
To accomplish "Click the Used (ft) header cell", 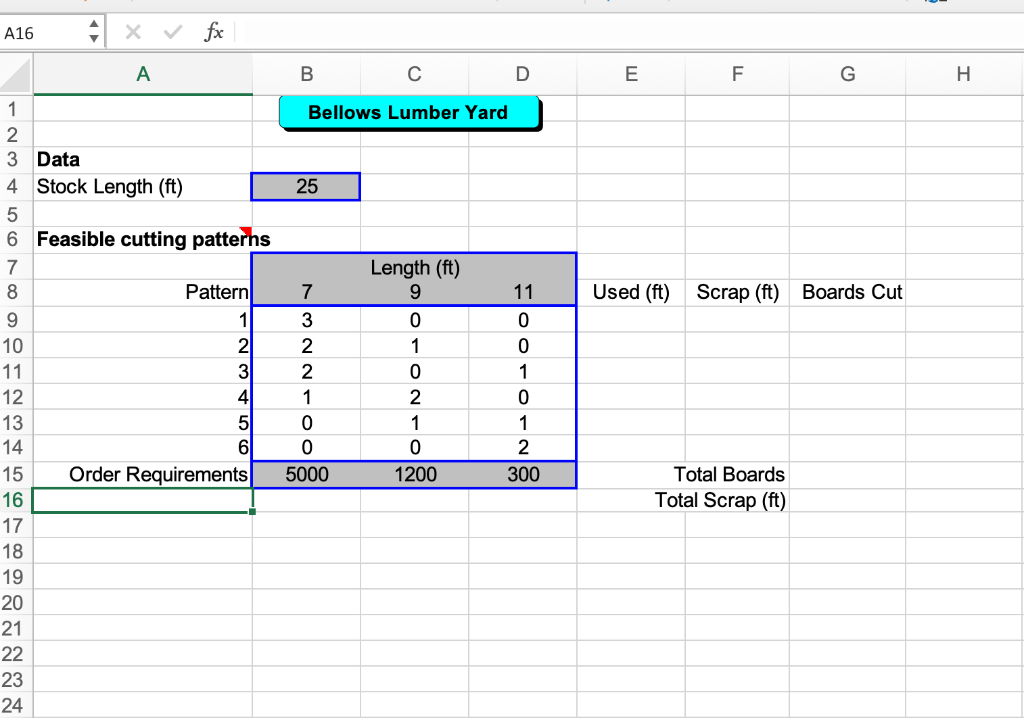I will pyautogui.click(x=630, y=292).
